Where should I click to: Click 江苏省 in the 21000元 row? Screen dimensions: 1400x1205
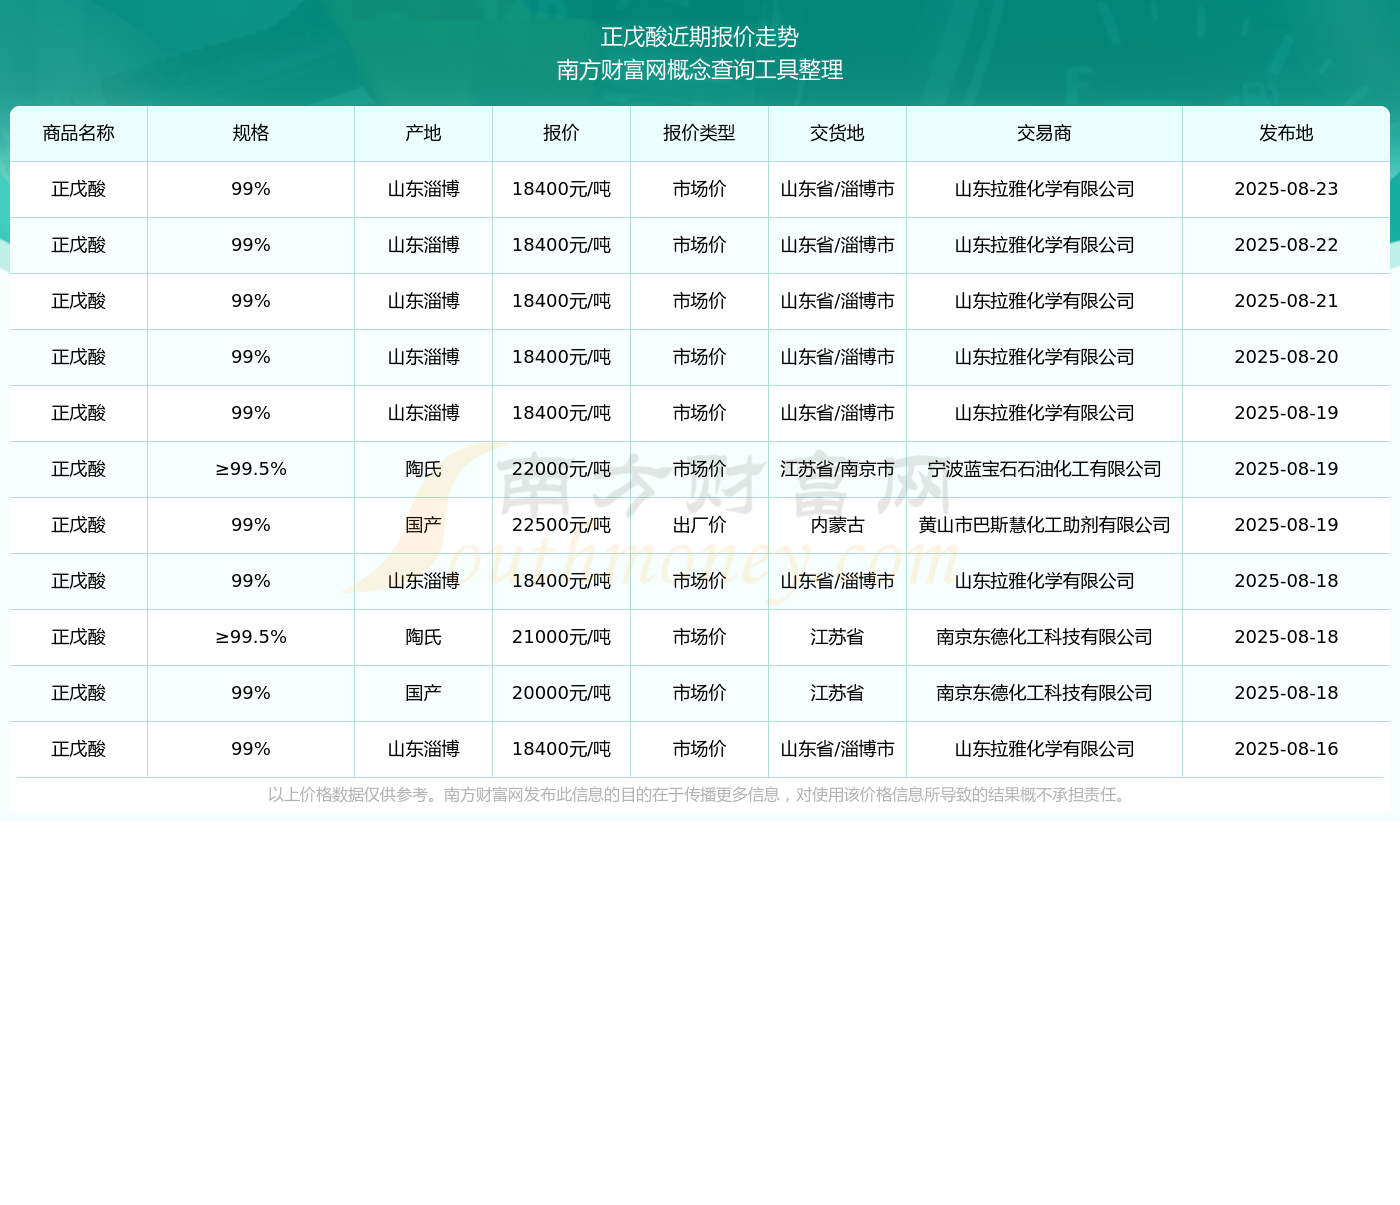(x=838, y=637)
